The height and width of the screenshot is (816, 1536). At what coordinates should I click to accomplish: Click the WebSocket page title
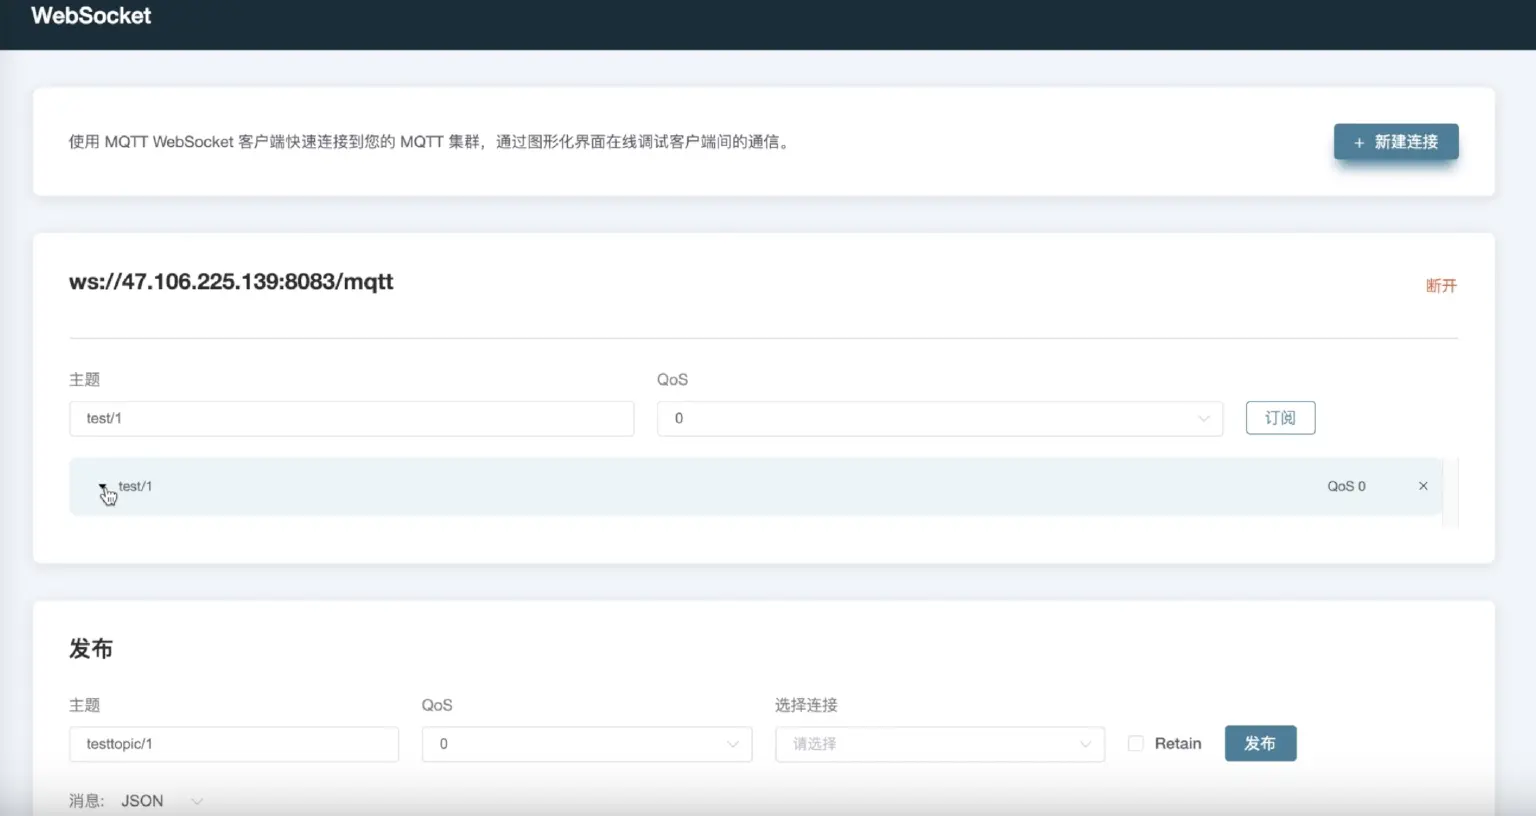91,16
